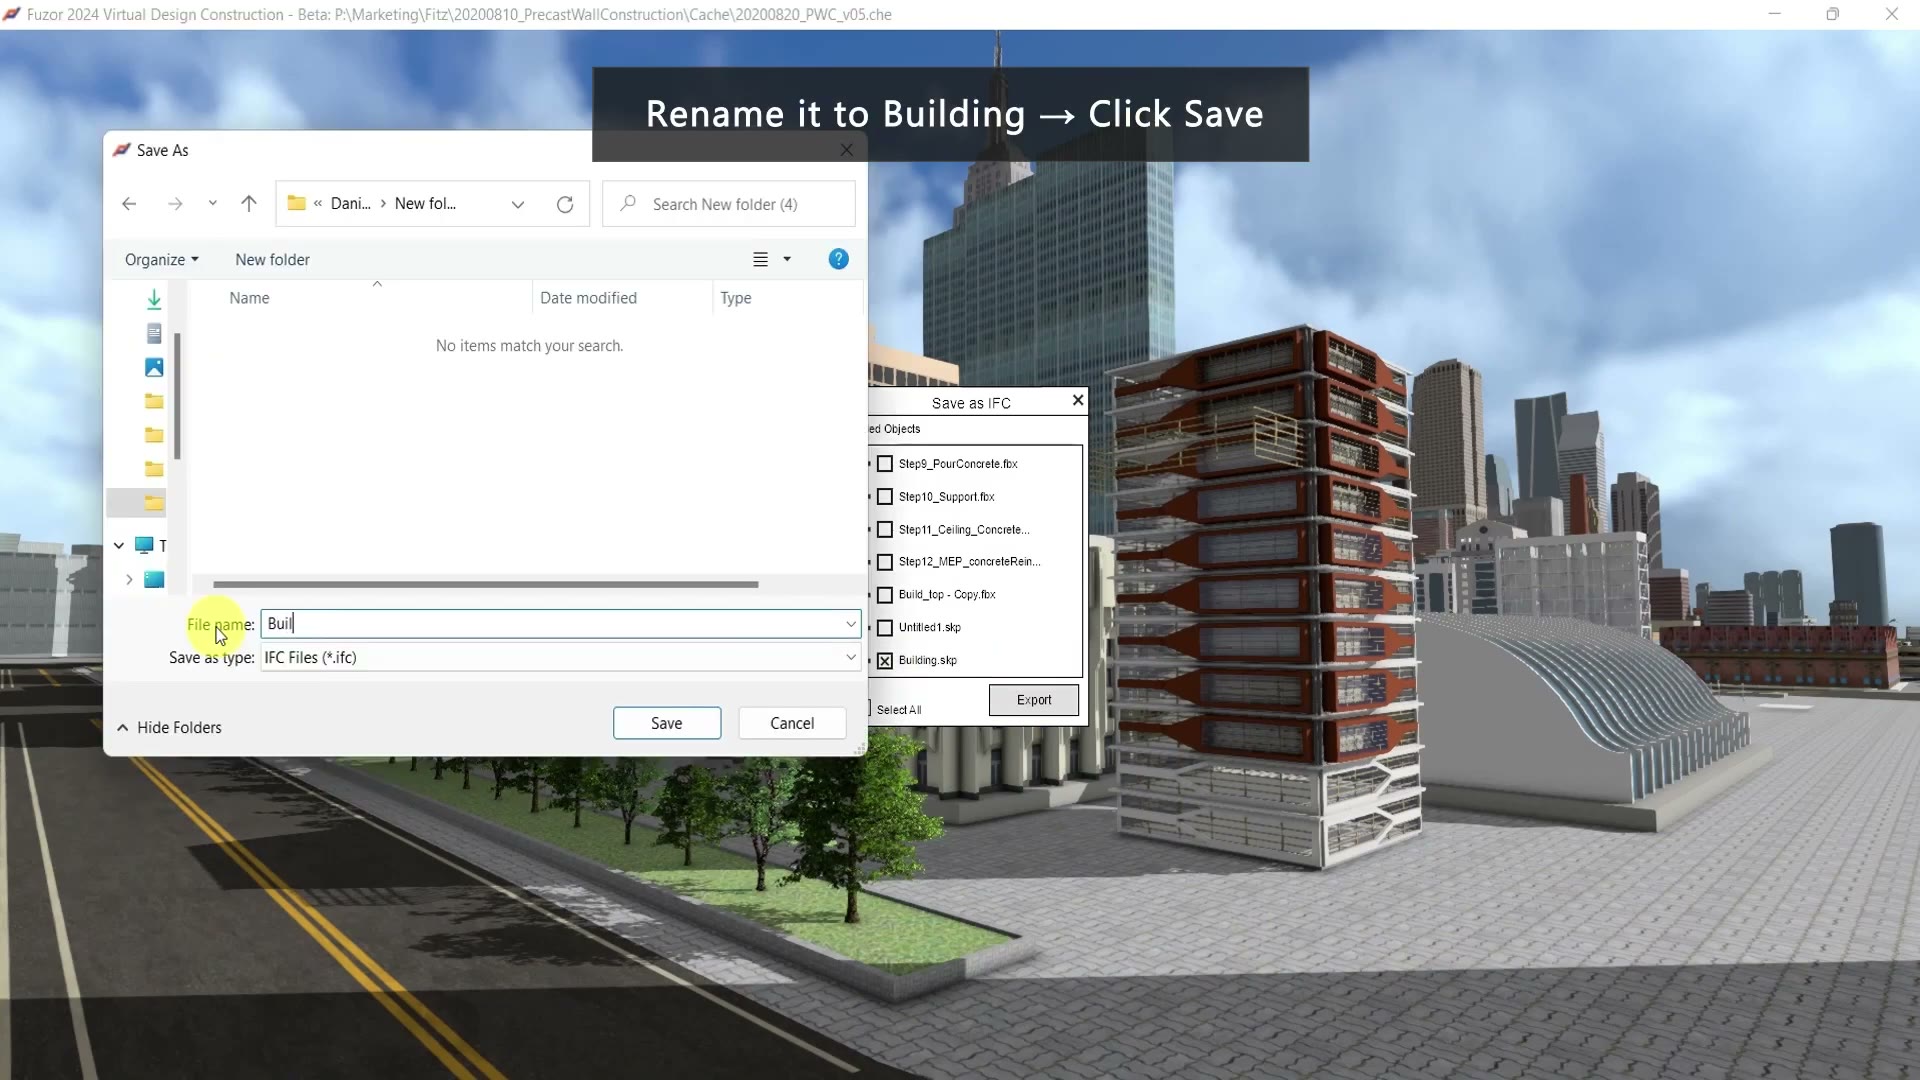Sort files by the Type column

tap(736, 298)
